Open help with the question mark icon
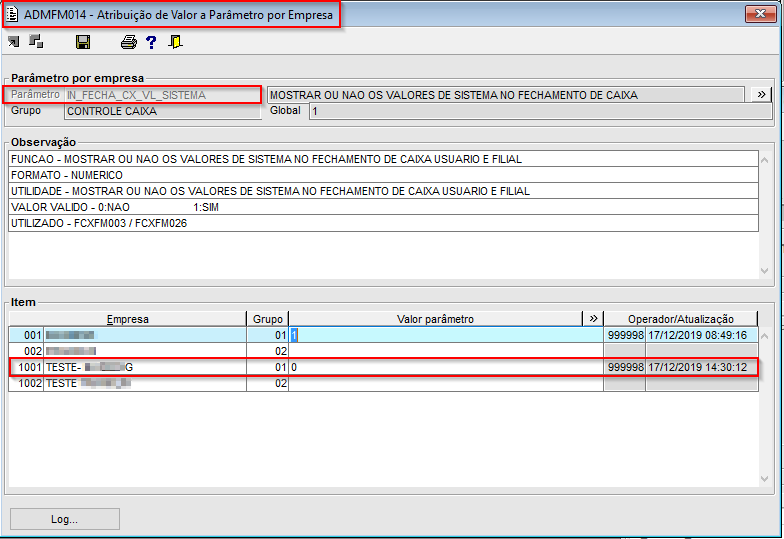The width and height of the screenshot is (784, 539). [x=151, y=42]
